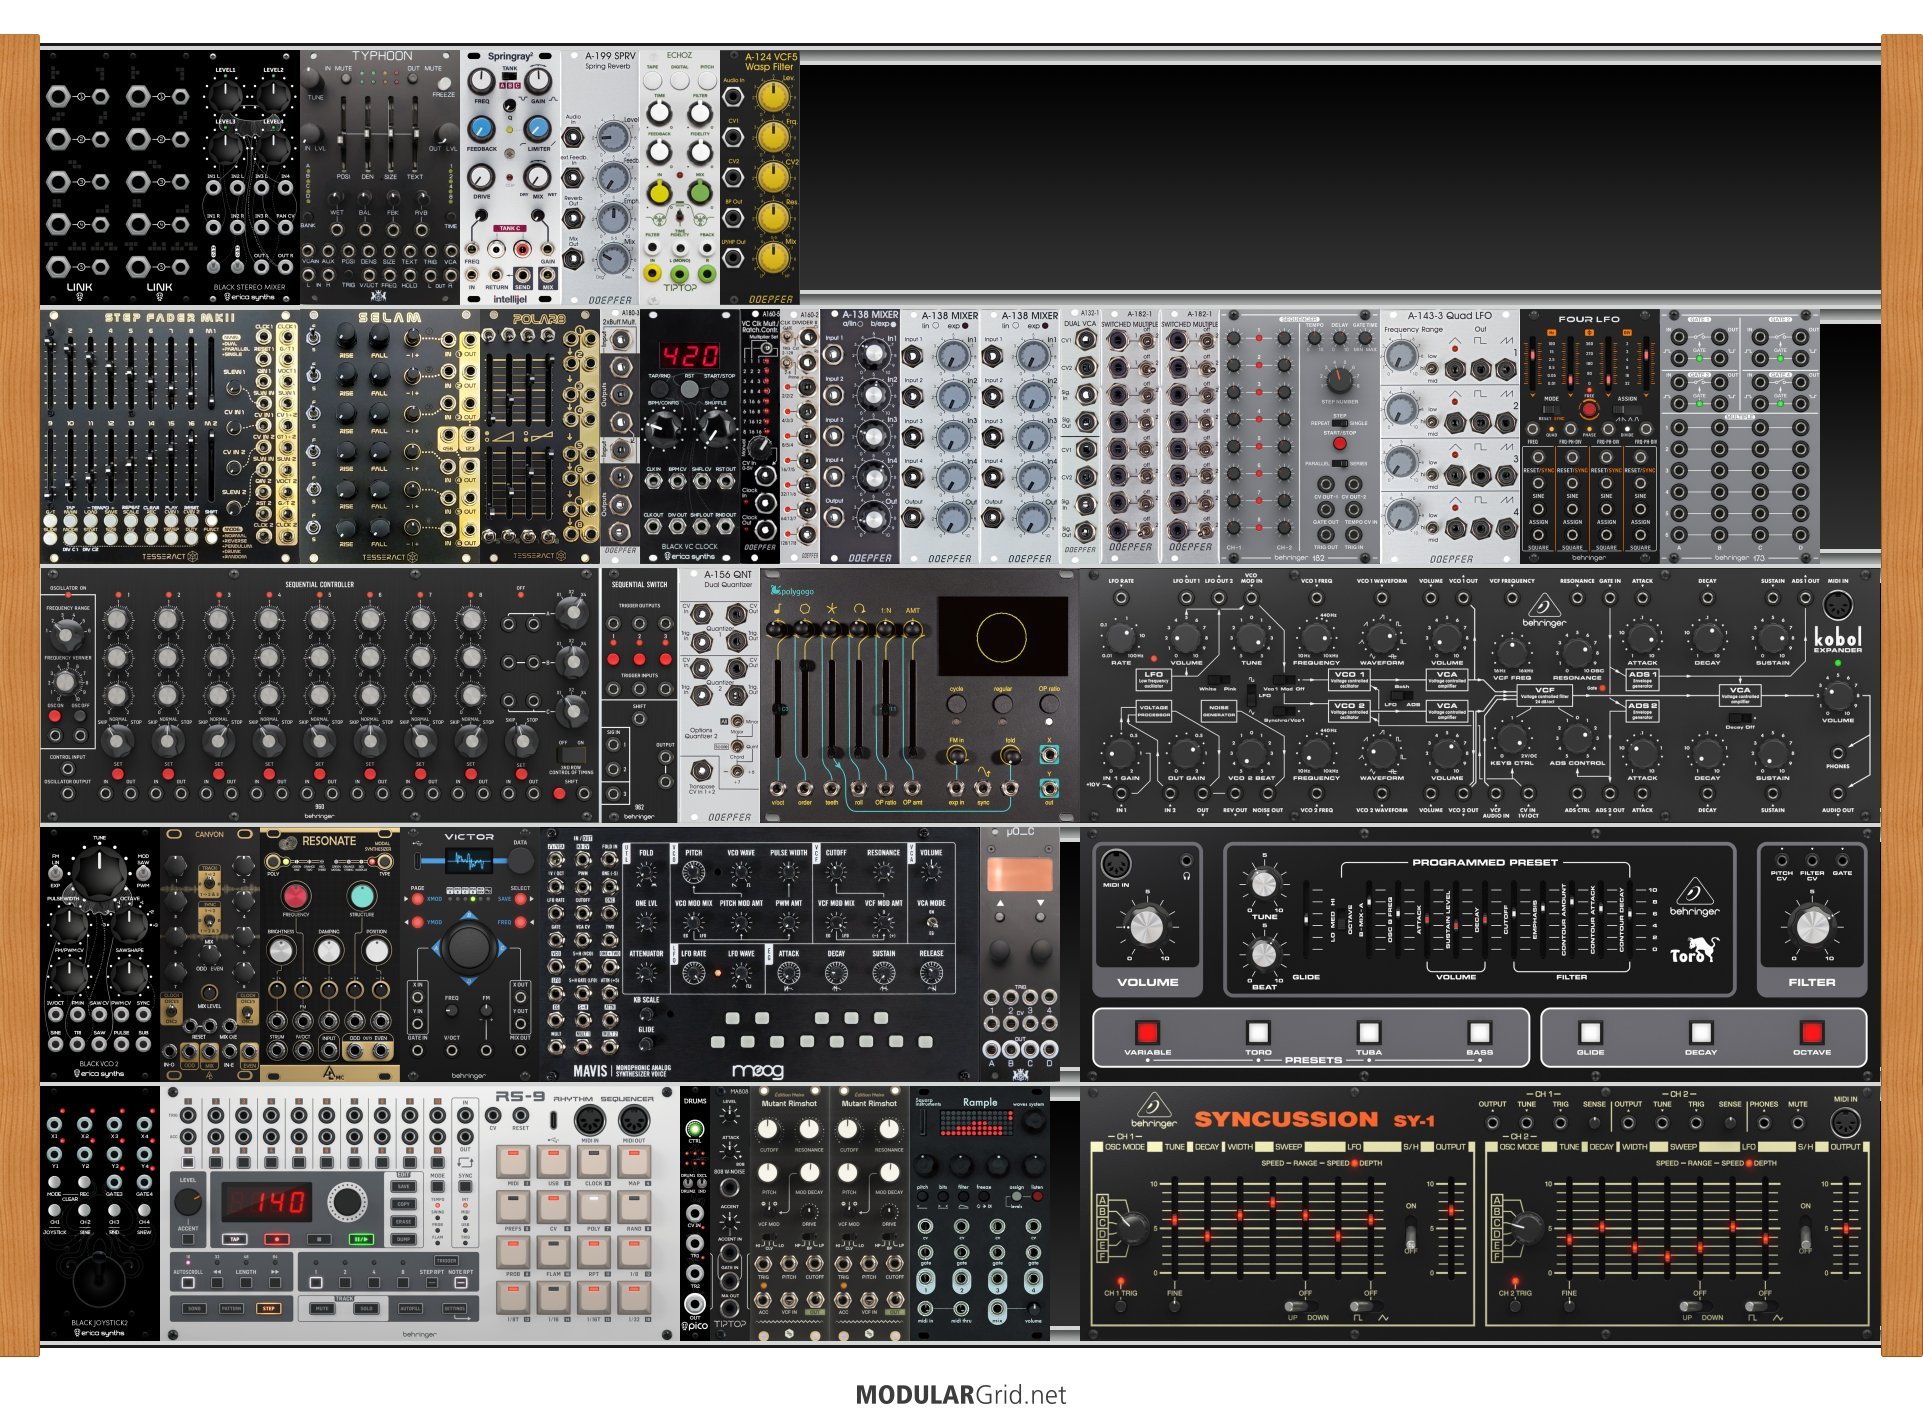
Task: Toggle the red OCTAVE button on Toro
Action: tap(1811, 1031)
